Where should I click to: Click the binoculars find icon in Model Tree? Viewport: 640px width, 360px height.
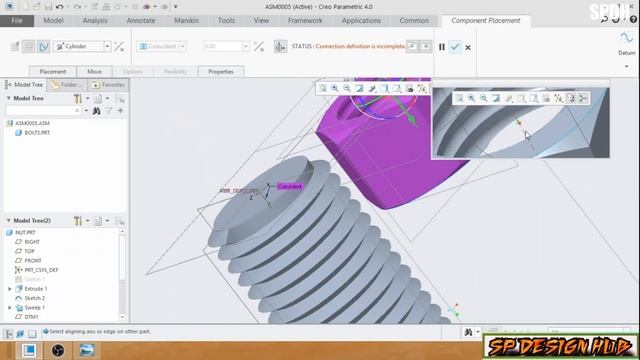[x=96, y=111]
